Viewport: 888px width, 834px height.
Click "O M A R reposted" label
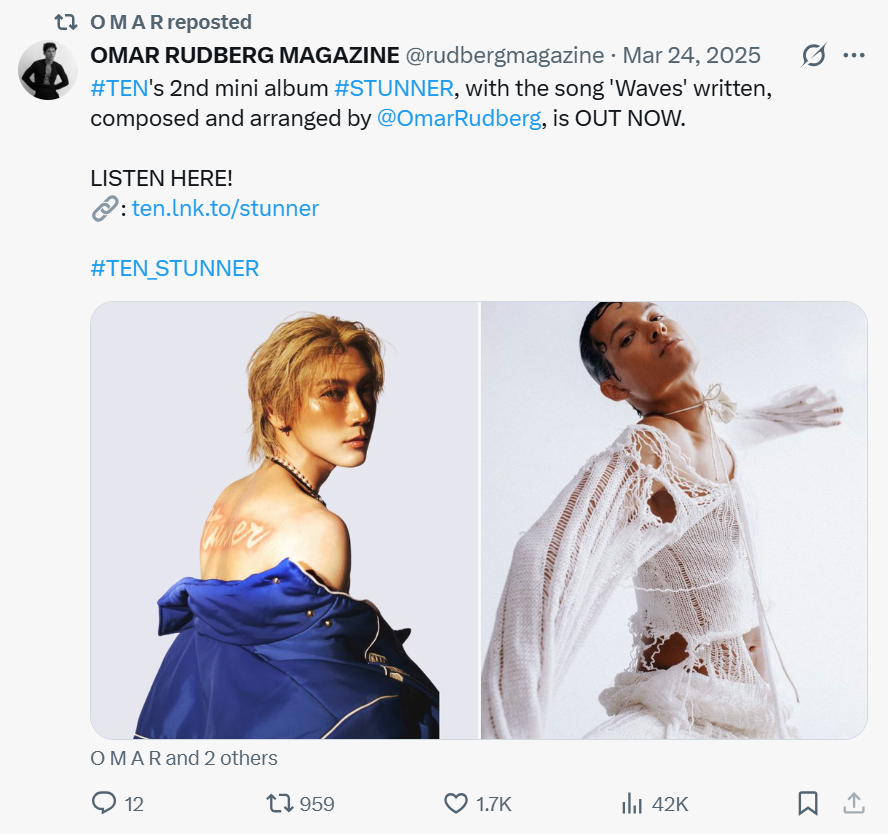[171, 21]
